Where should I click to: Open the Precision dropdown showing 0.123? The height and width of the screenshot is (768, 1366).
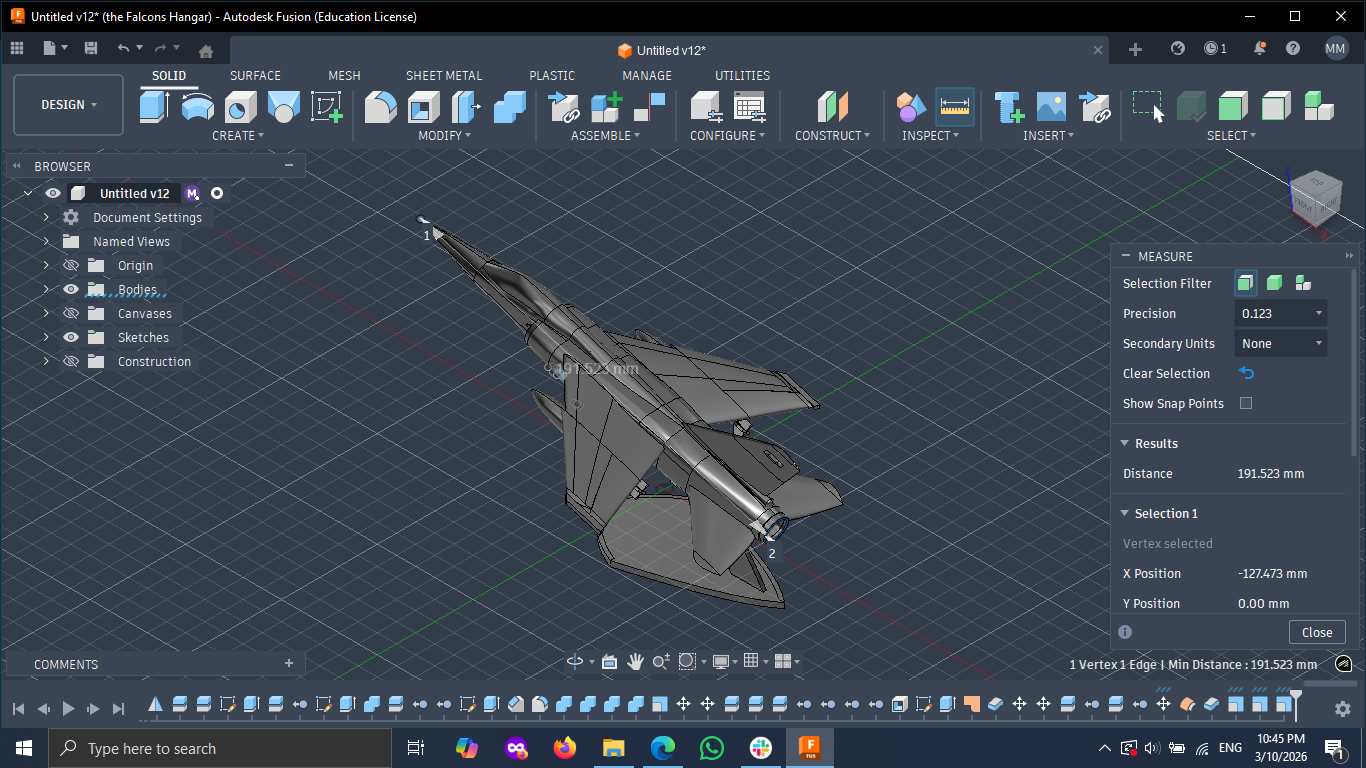coord(1281,313)
